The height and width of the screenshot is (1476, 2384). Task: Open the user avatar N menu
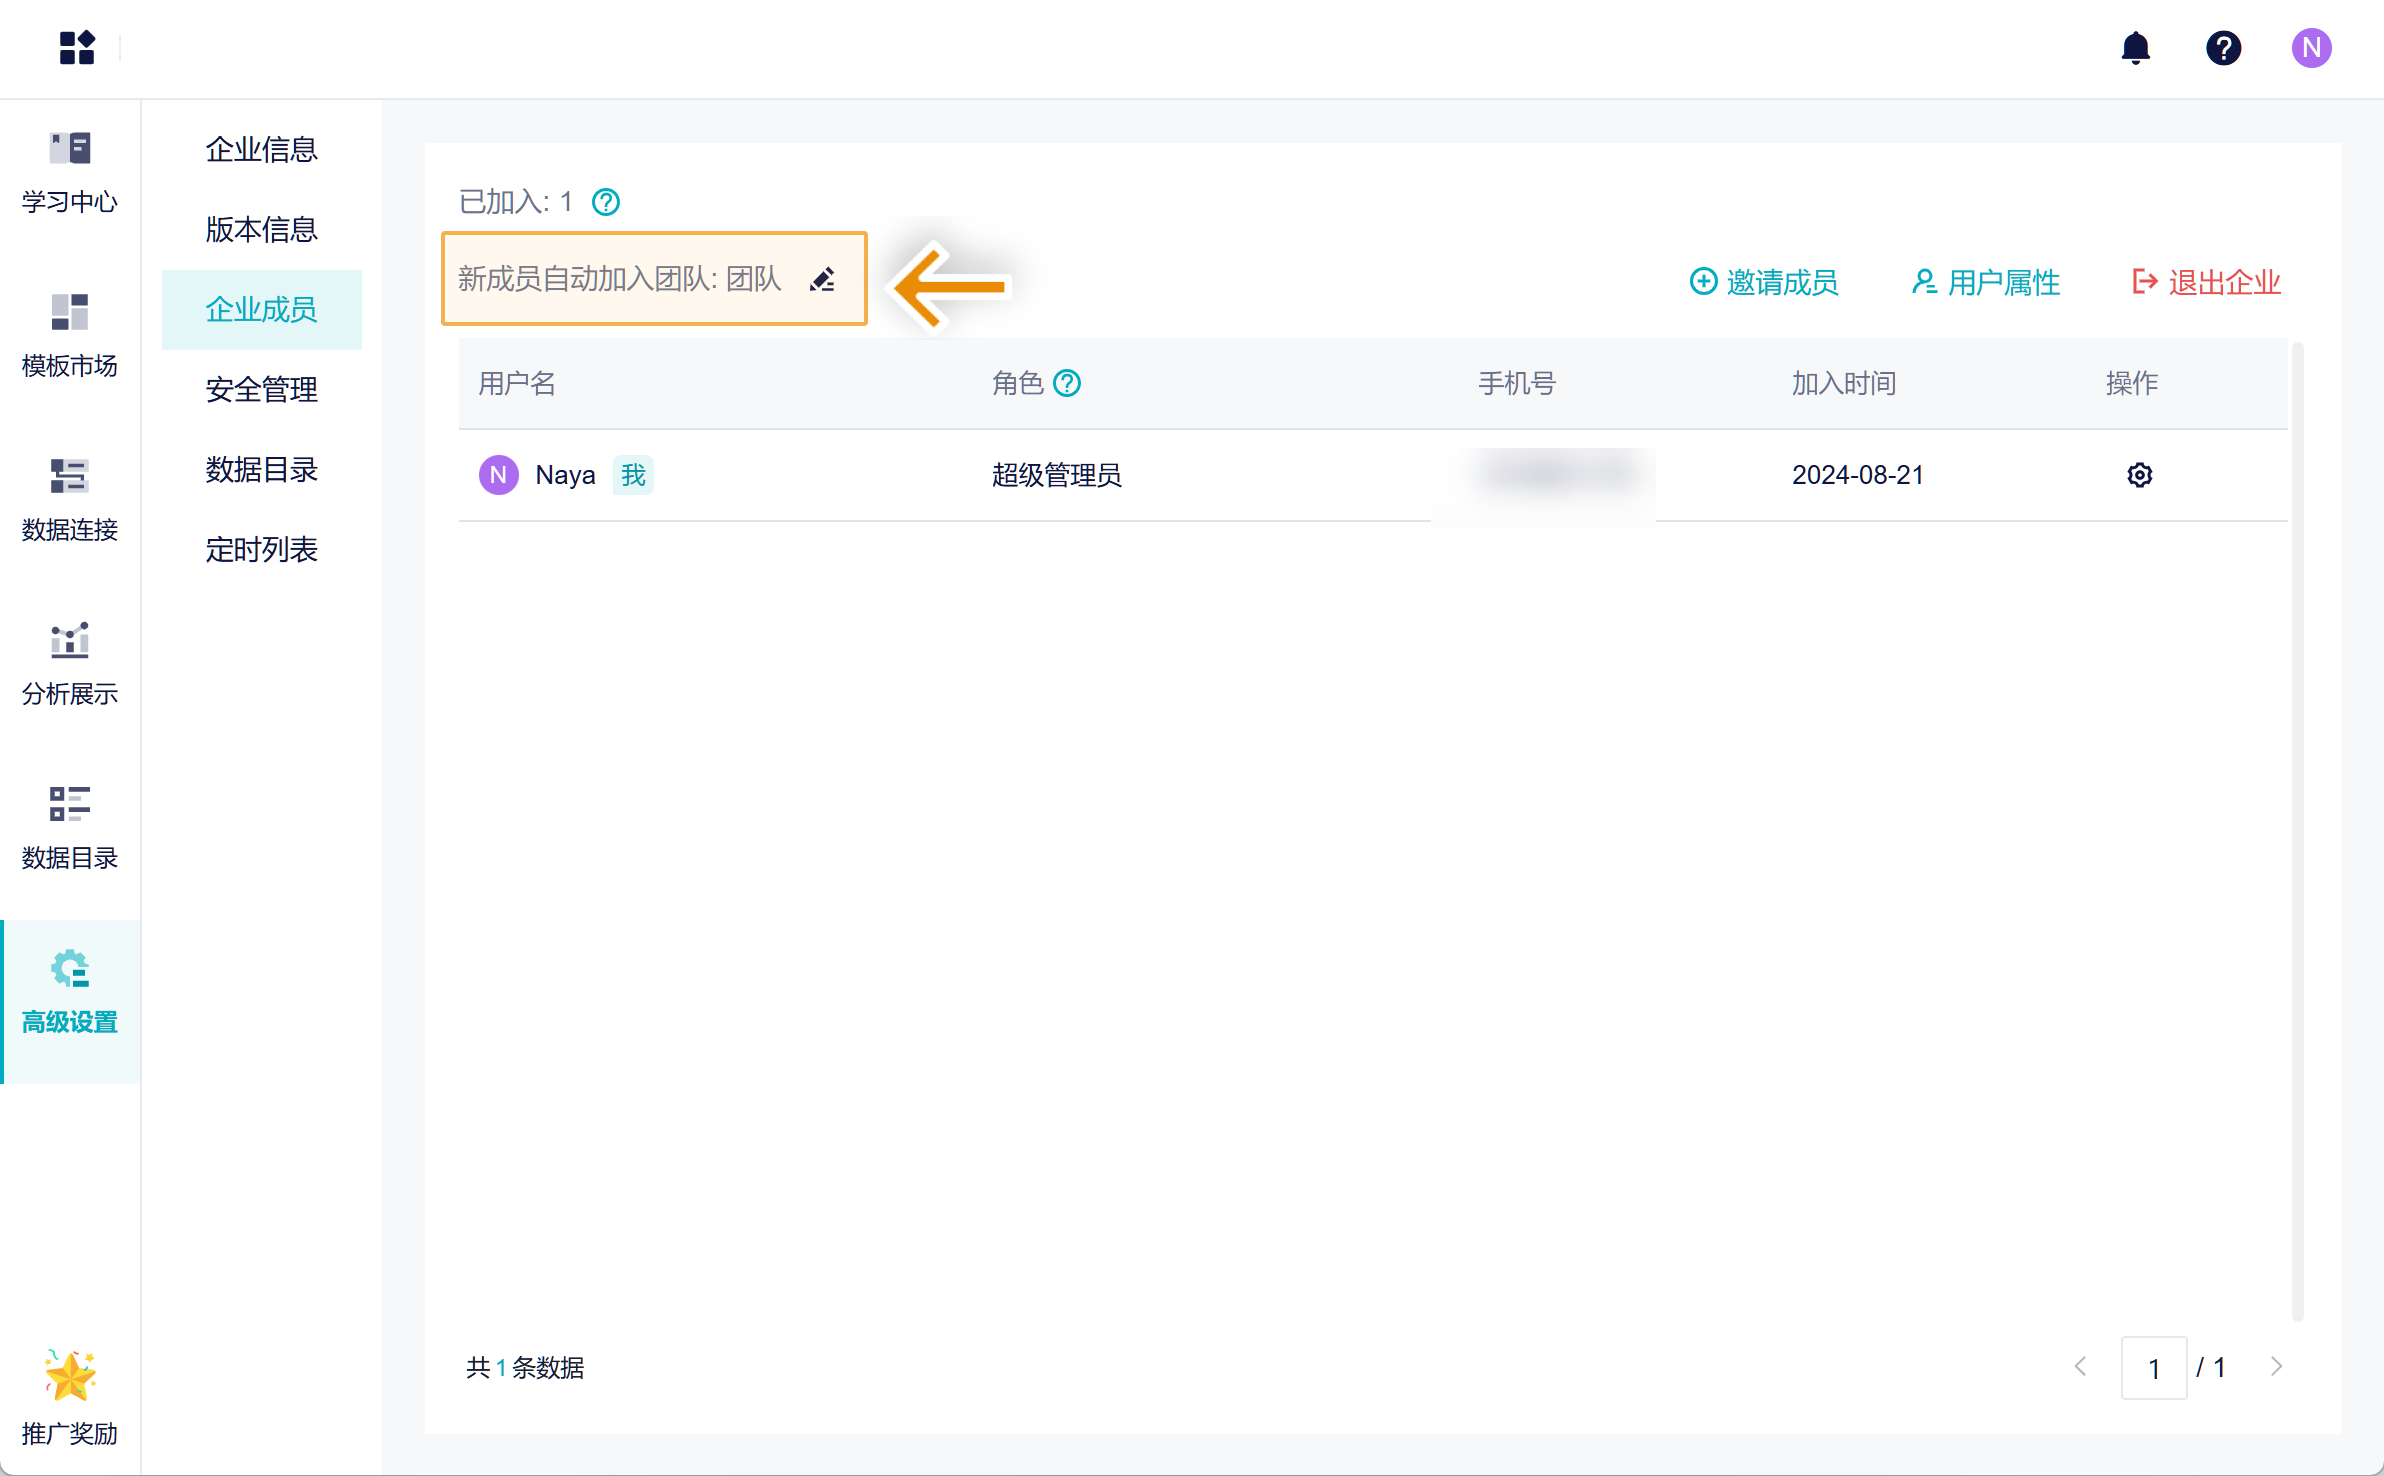[2311, 48]
